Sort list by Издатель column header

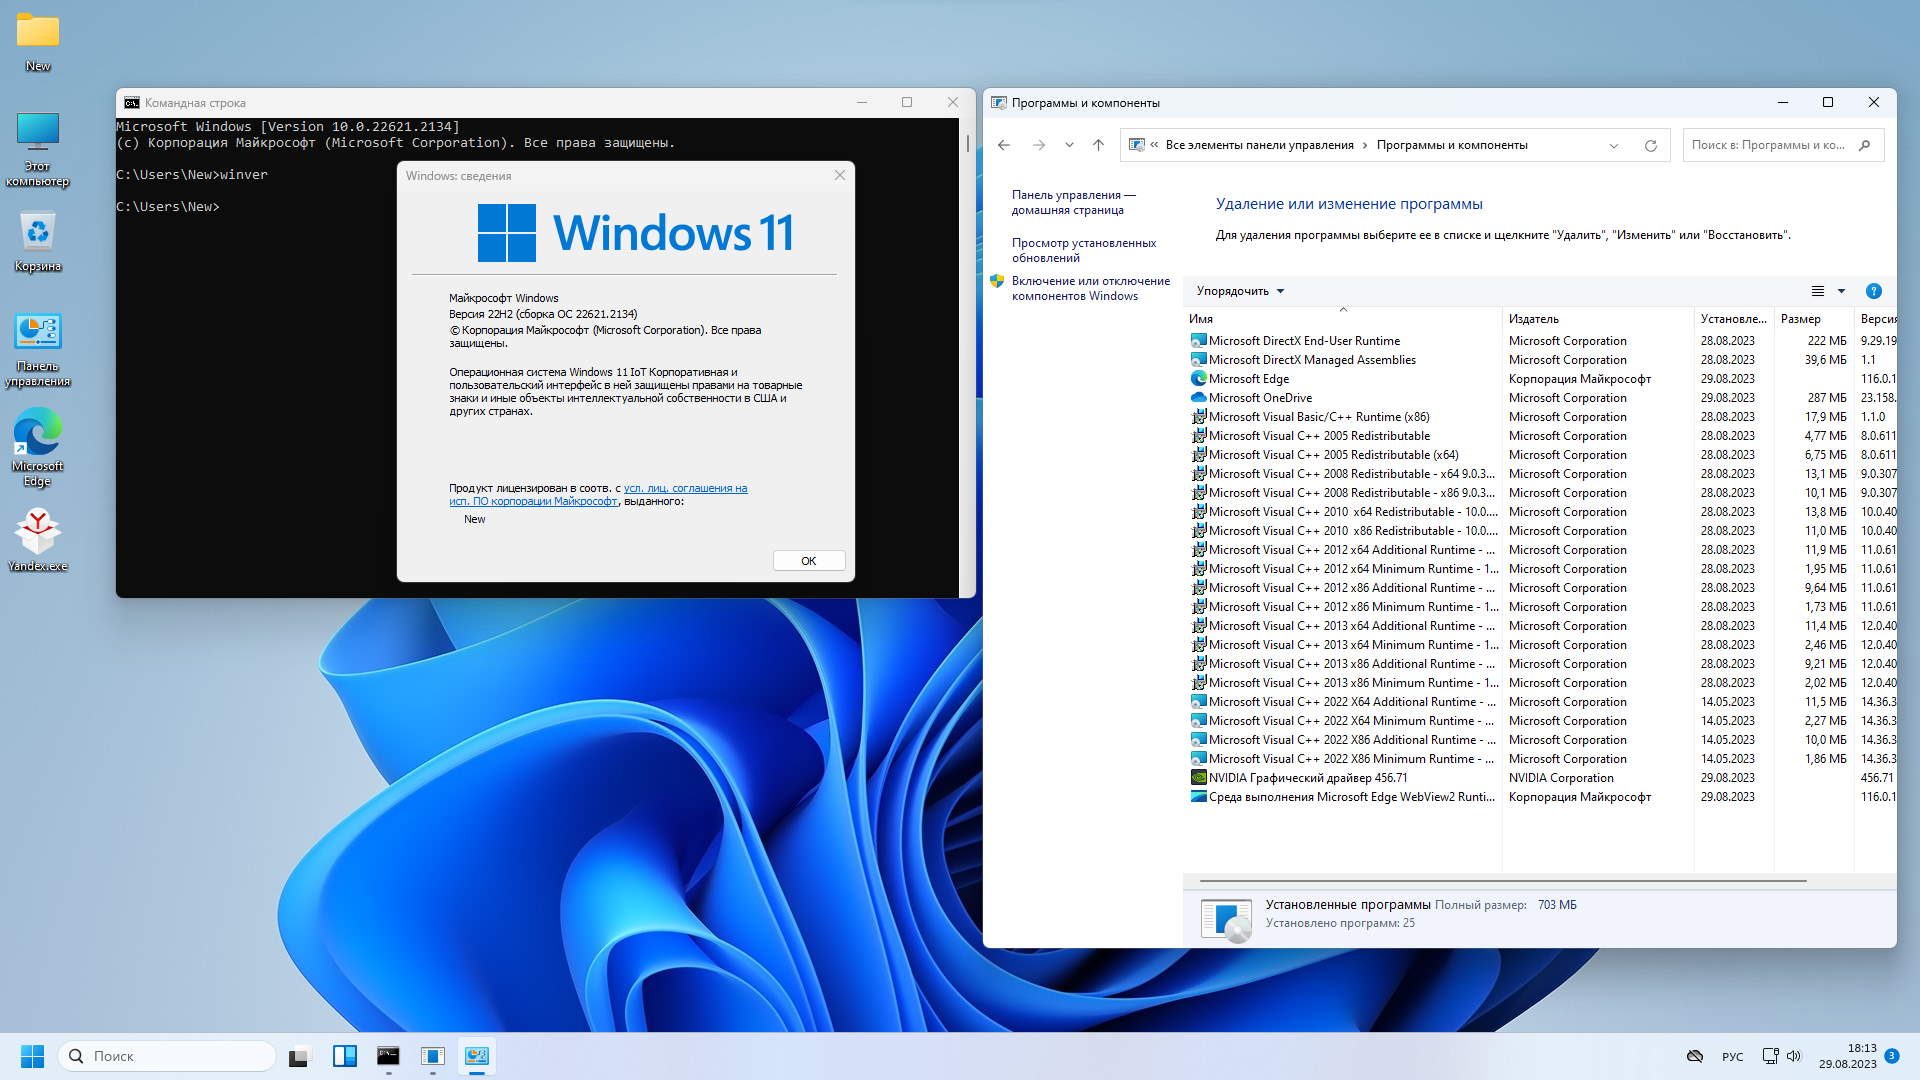click(x=1534, y=319)
